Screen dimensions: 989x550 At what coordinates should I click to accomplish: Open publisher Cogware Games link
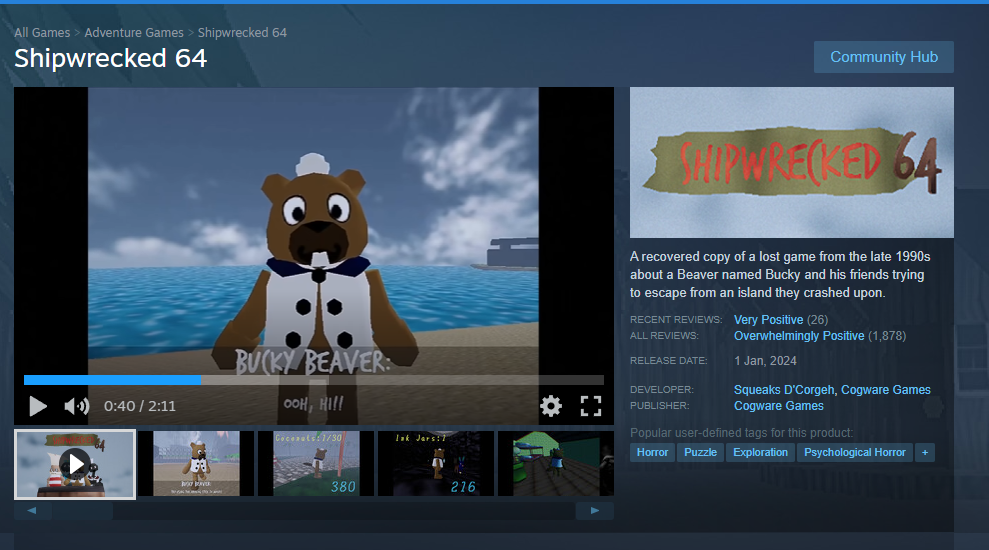pyautogui.click(x=778, y=406)
